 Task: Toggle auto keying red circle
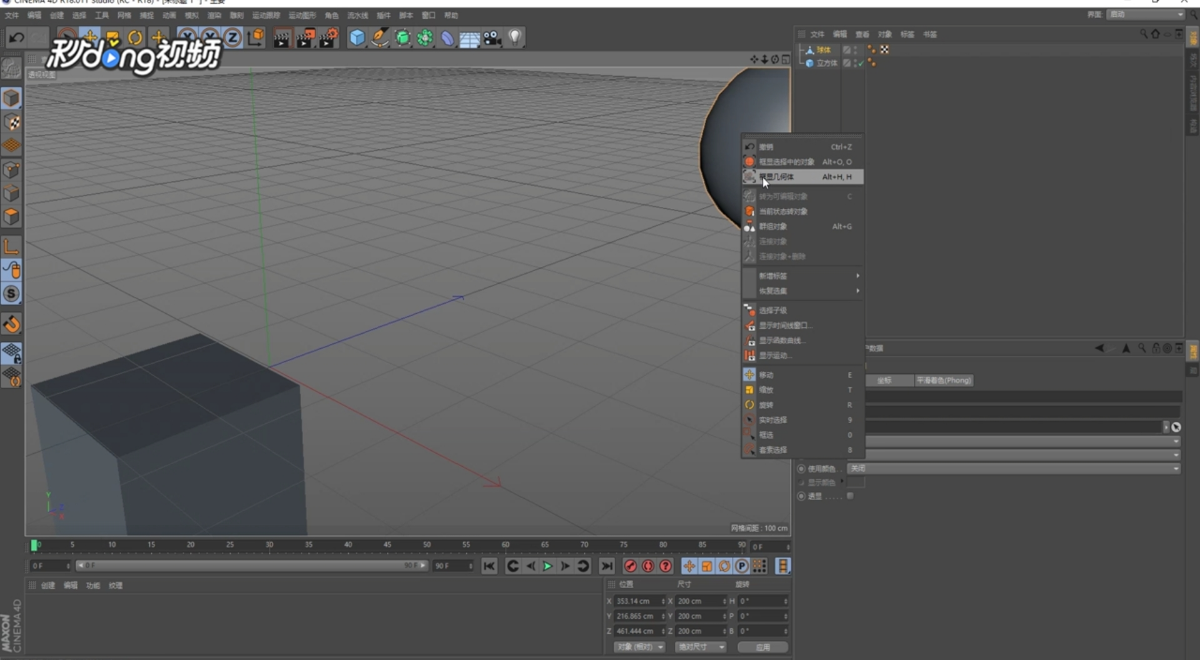pyautogui.click(x=648, y=566)
